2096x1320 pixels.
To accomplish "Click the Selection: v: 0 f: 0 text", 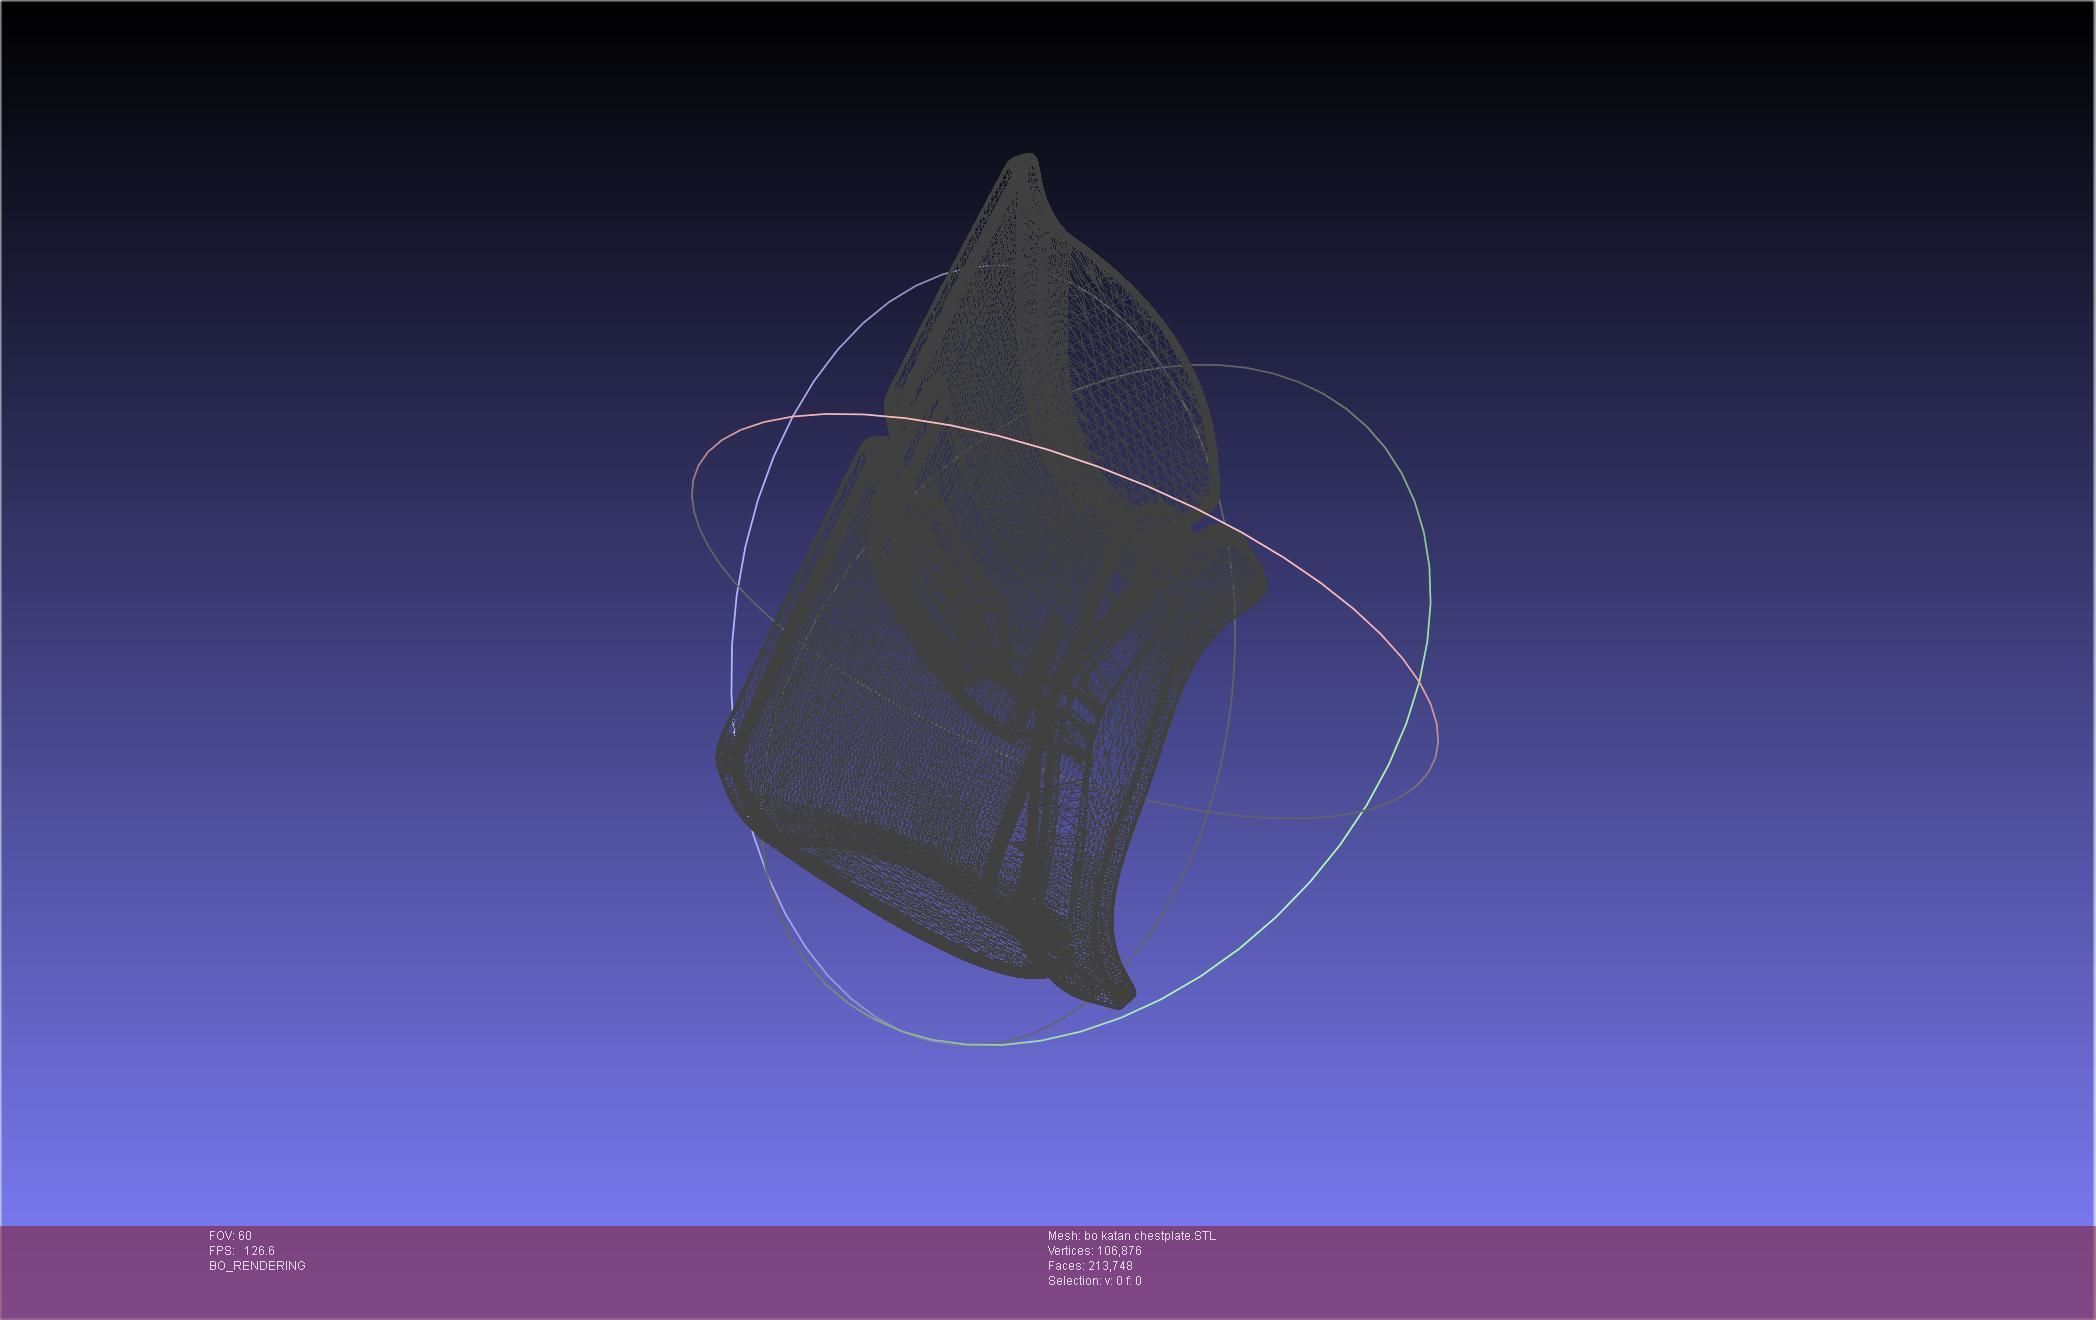I will click(x=1094, y=1281).
